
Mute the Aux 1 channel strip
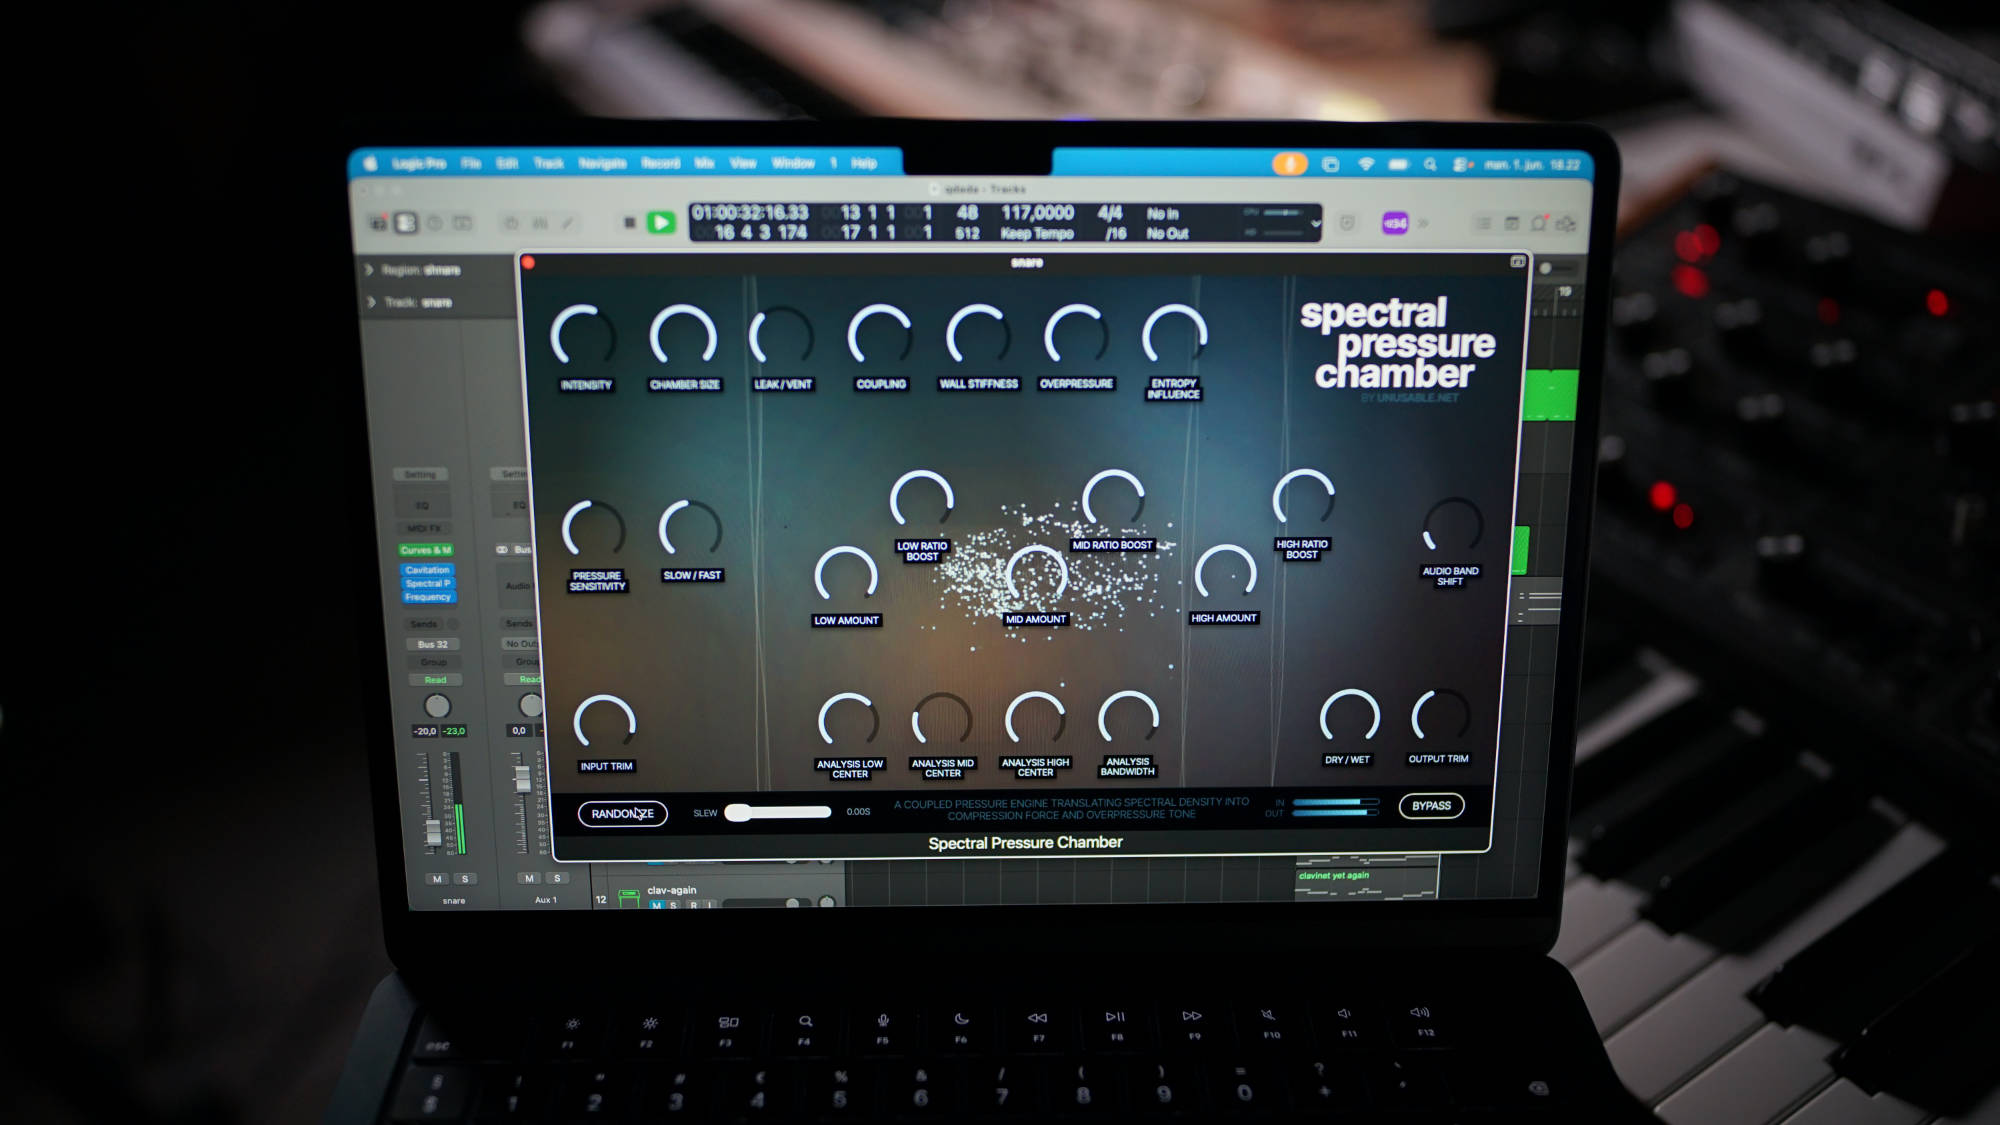pos(529,878)
